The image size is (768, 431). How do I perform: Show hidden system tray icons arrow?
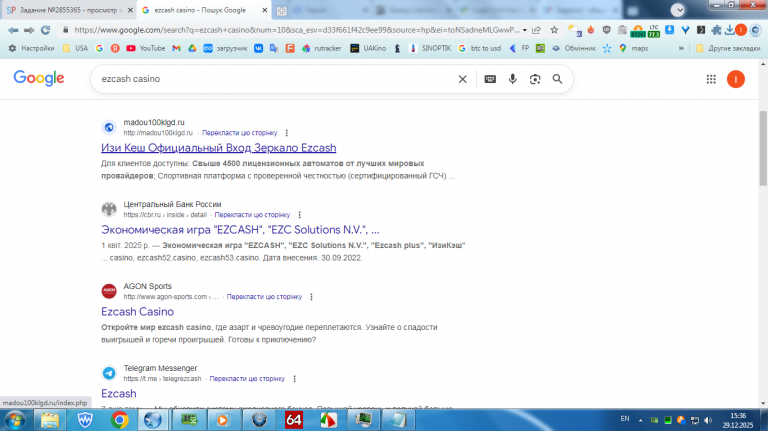tap(640, 420)
